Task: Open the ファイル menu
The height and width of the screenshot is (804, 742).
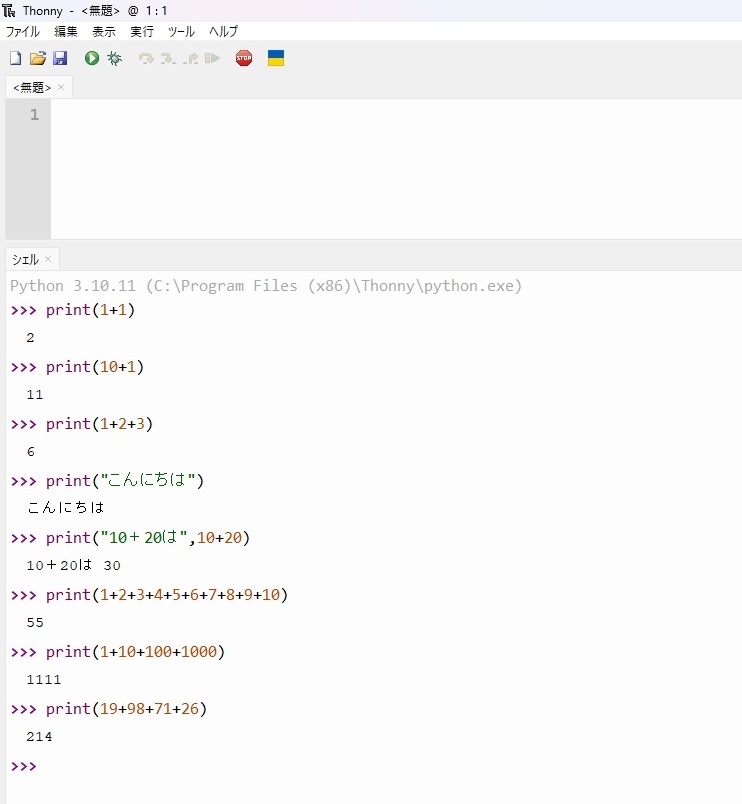Action: [23, 31]
